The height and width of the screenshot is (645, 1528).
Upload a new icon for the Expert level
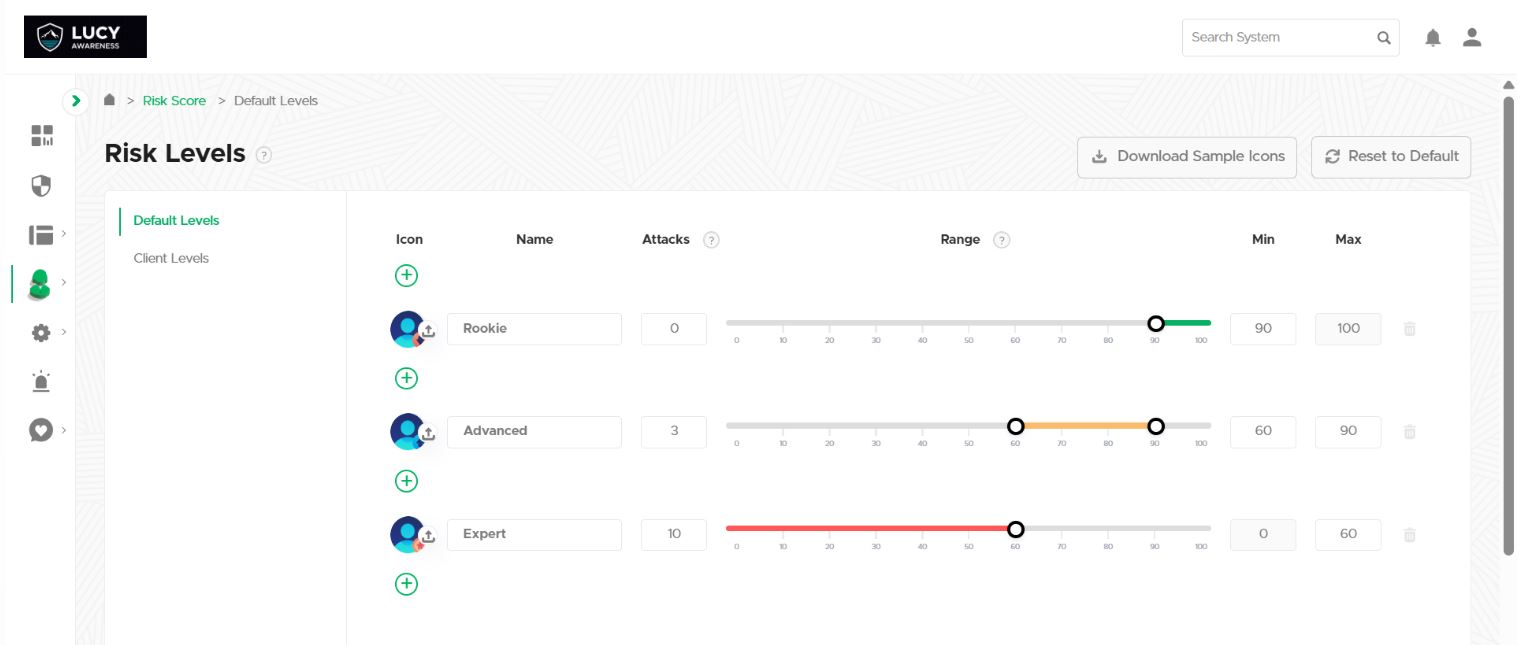pos(428,537)
